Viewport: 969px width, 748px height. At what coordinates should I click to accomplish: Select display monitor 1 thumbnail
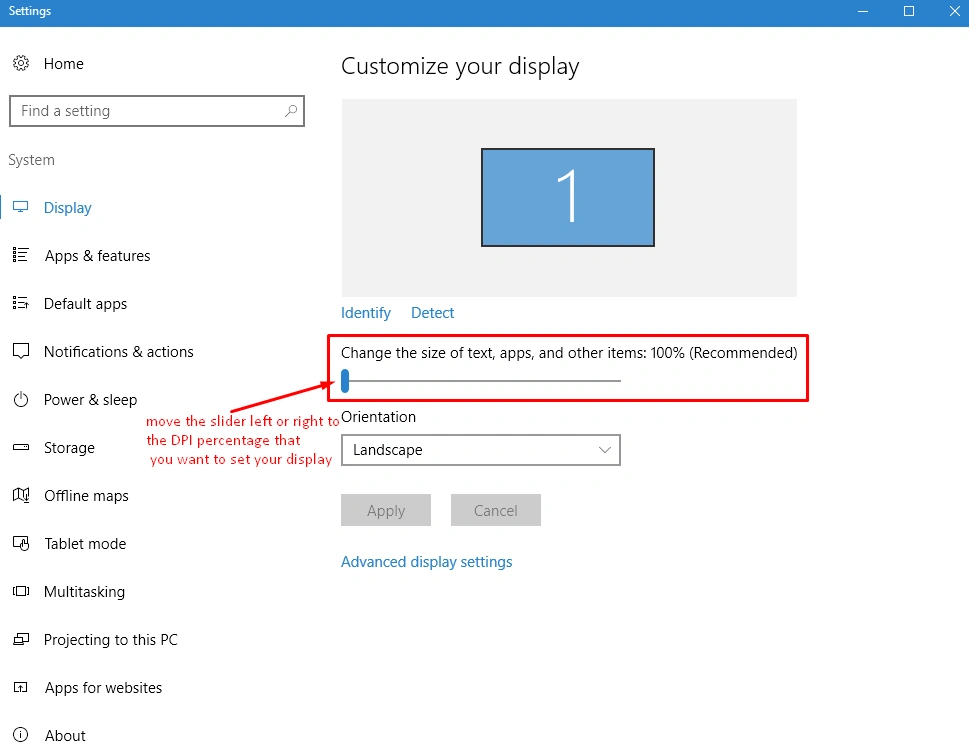[568, 197]
